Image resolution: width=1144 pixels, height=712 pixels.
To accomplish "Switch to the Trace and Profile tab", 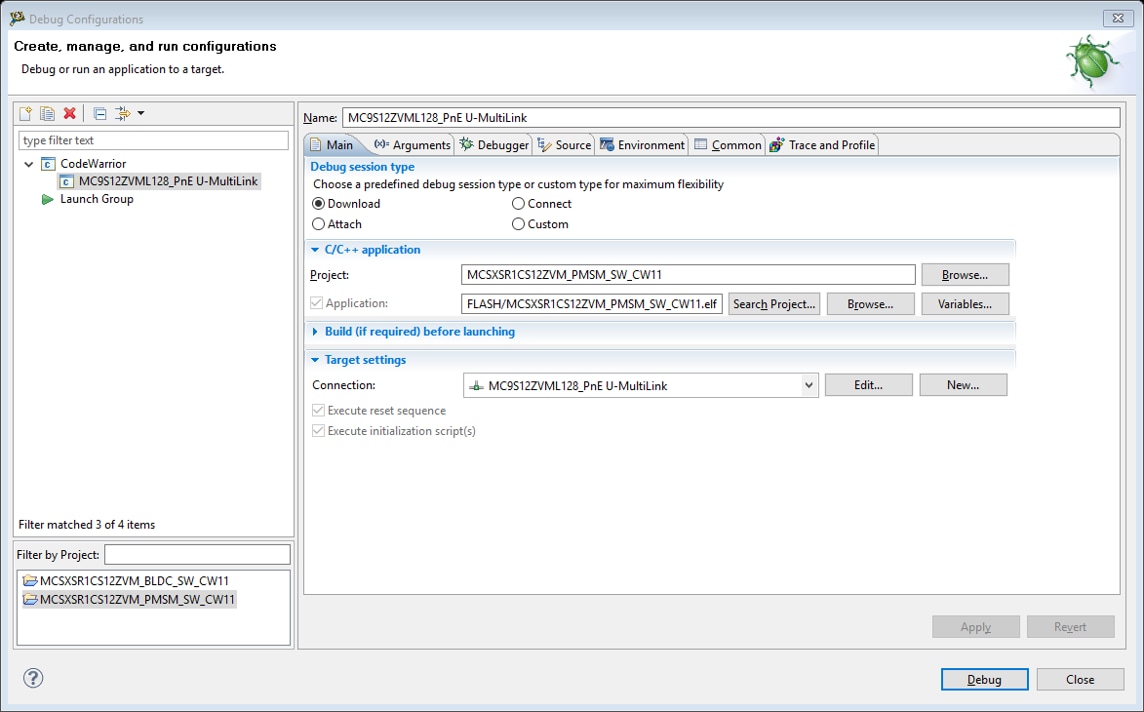I will (x=822, y=145).
